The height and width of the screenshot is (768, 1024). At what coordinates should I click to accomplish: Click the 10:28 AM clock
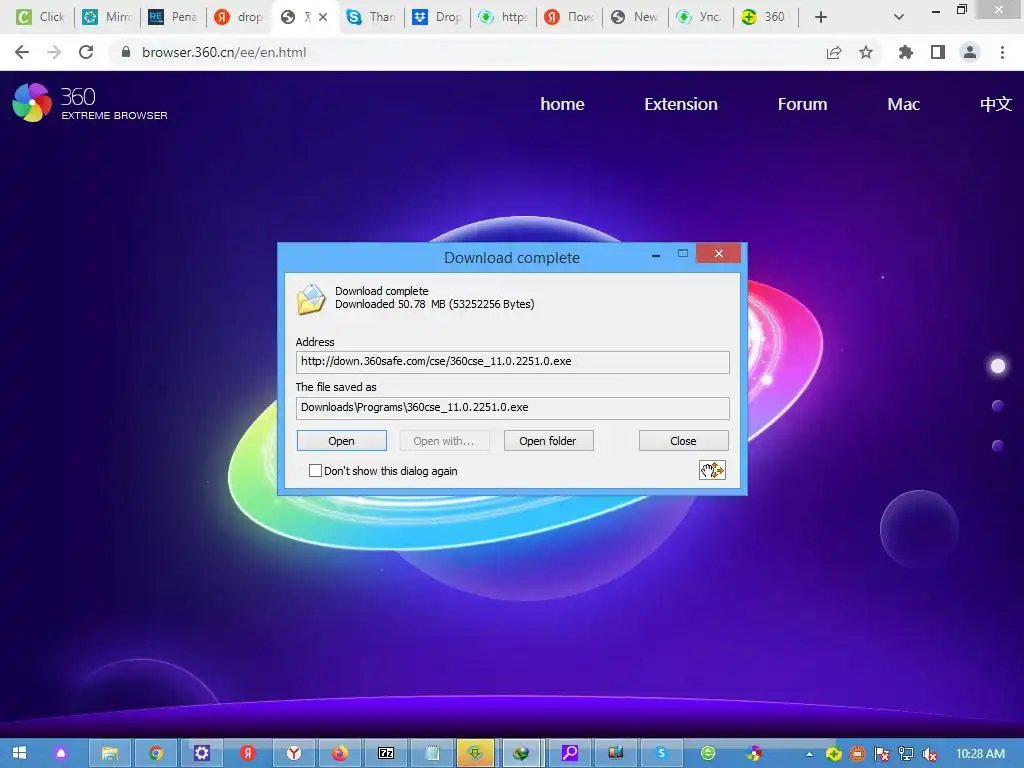click(x=980, y=754)
